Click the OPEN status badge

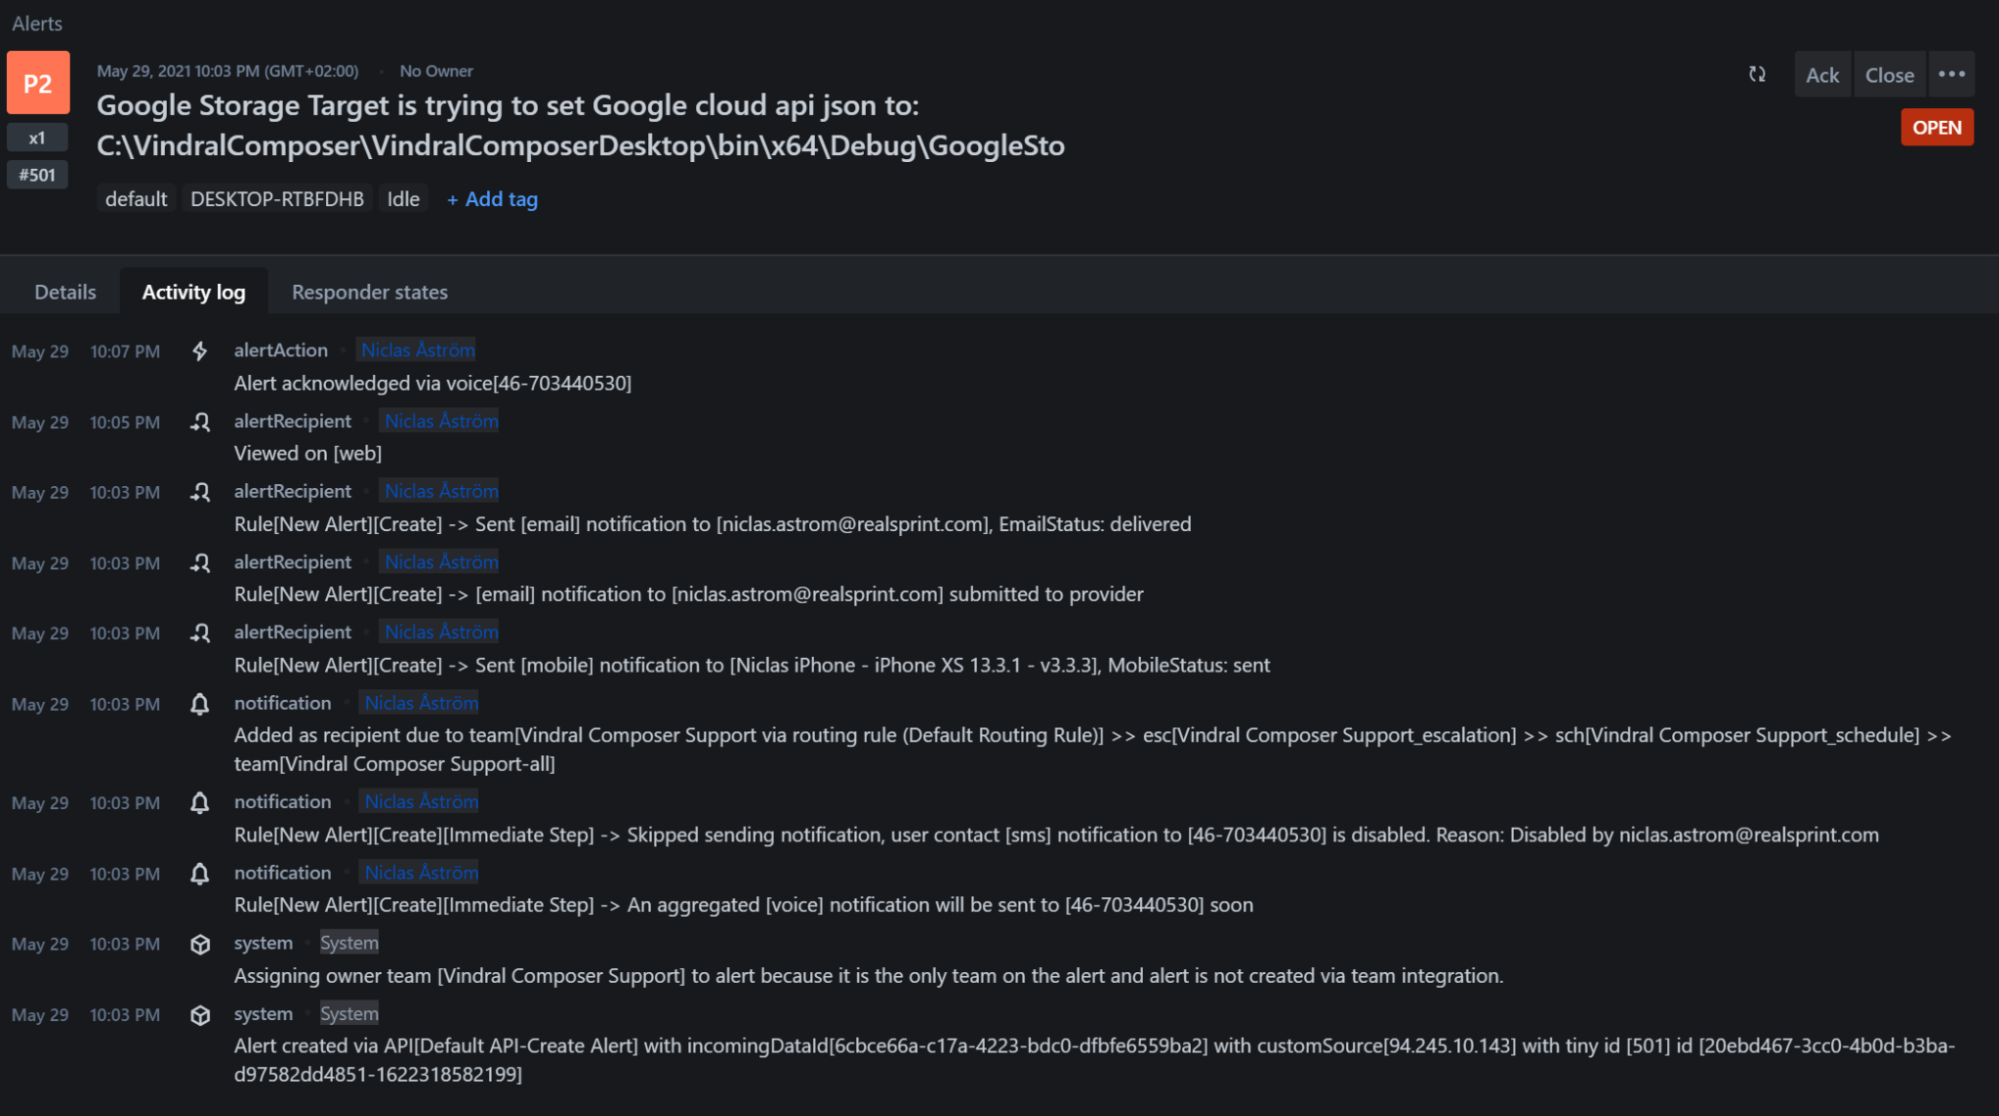click(x=1937, y=127)
